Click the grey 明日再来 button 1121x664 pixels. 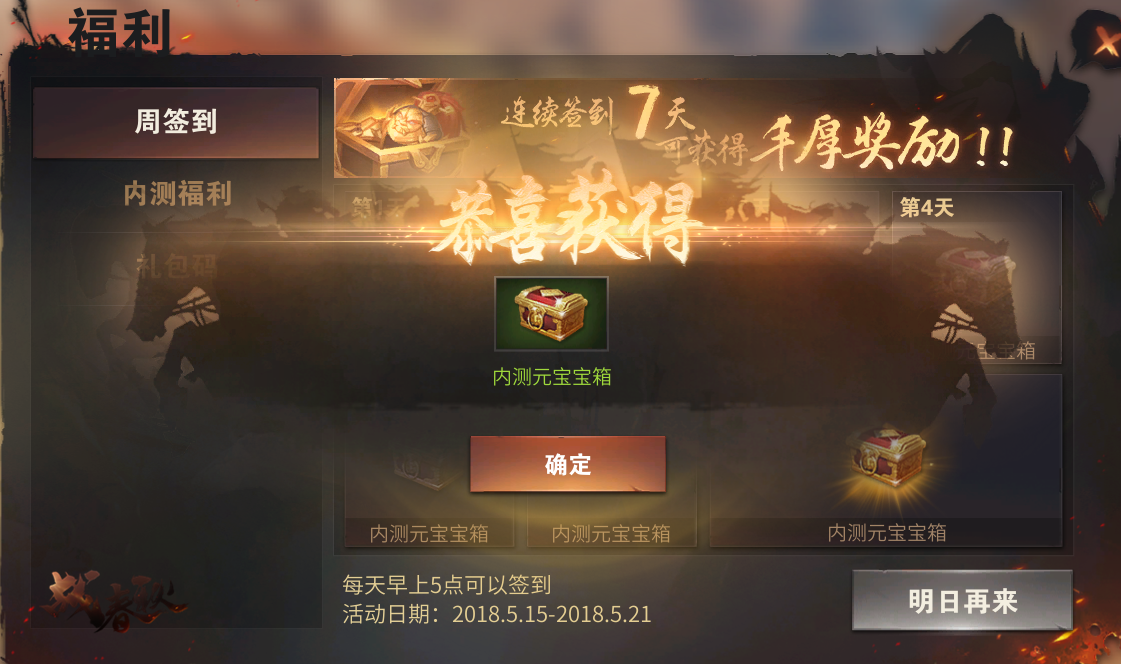[962, 600]
